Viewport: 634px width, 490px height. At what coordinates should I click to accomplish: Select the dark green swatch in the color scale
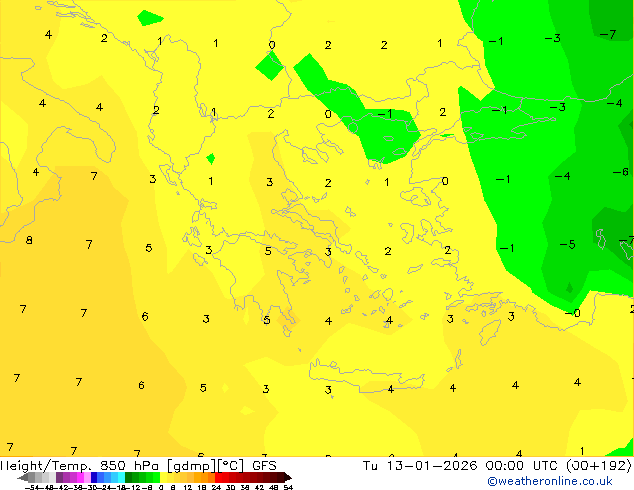[129, 477]
